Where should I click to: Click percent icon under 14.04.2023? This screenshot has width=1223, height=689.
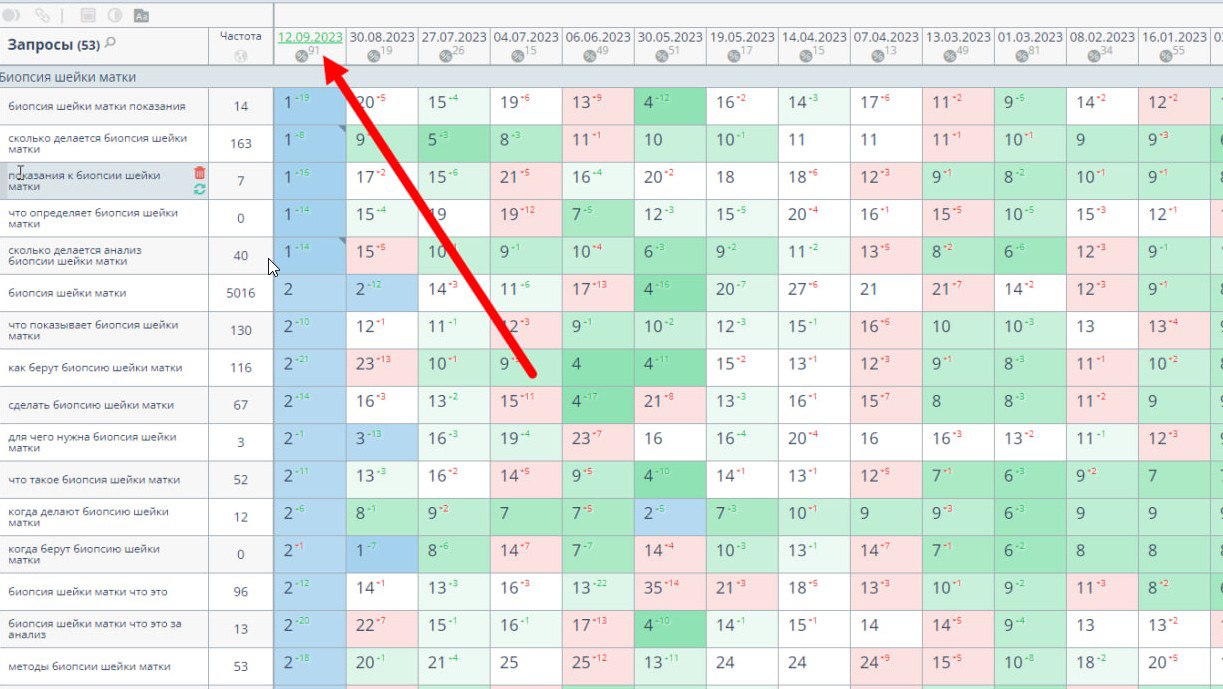pos(806,56)
